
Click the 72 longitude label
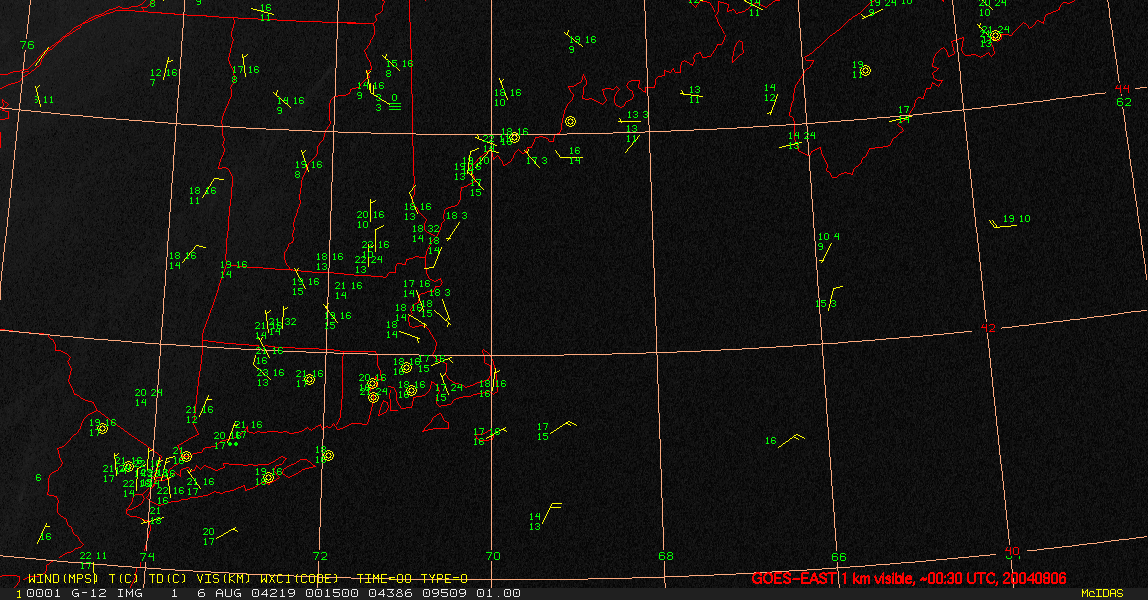pos(320,556)
